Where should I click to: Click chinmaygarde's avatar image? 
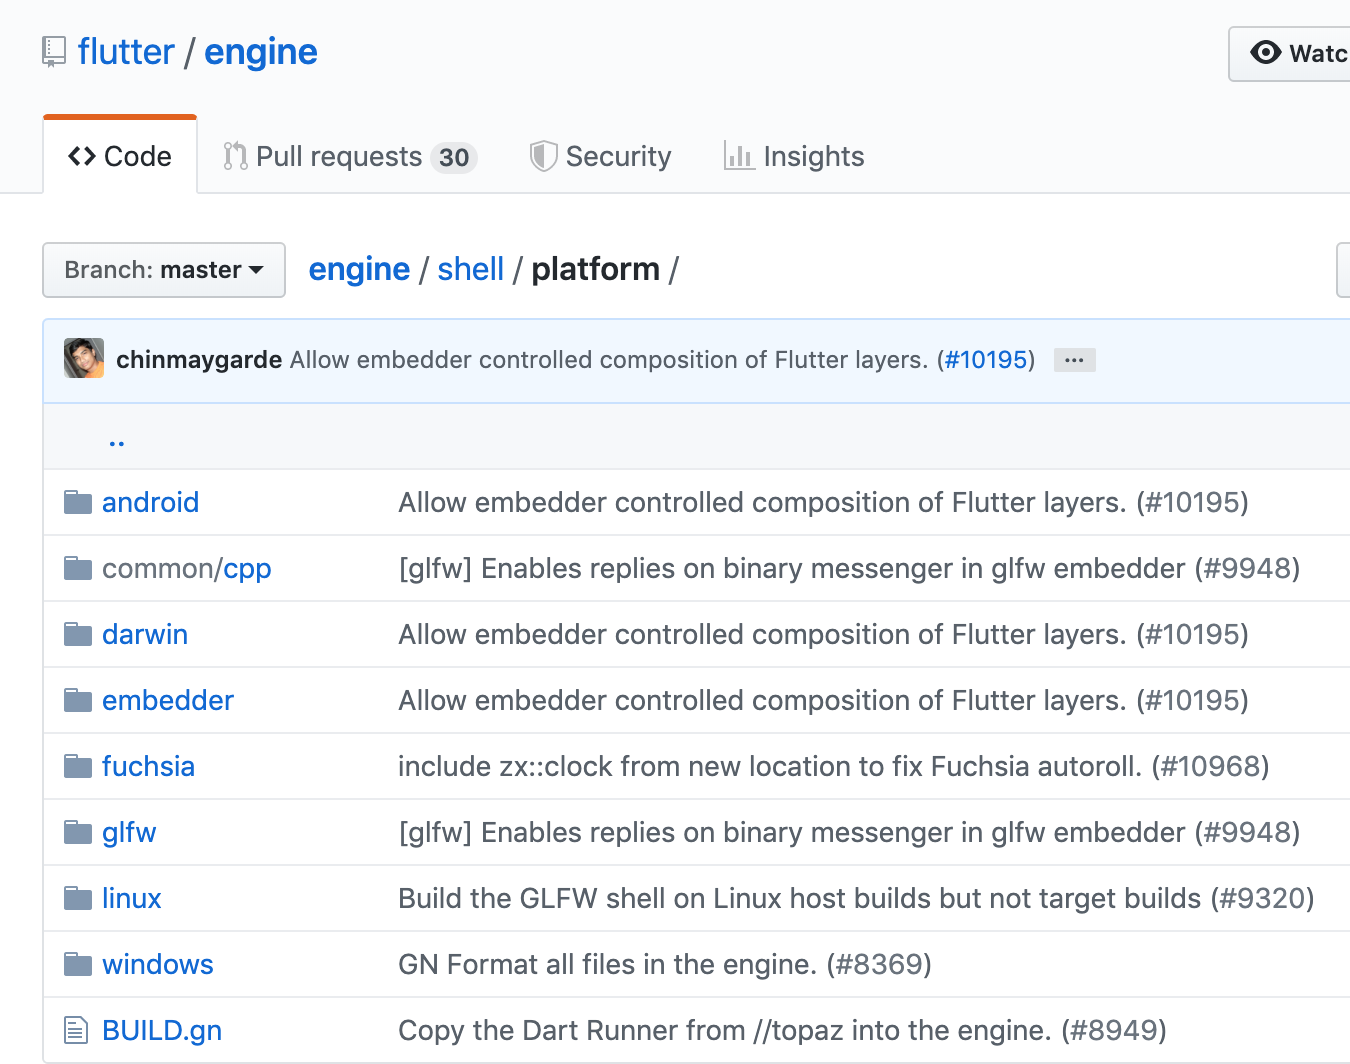[x=84, y=359]
